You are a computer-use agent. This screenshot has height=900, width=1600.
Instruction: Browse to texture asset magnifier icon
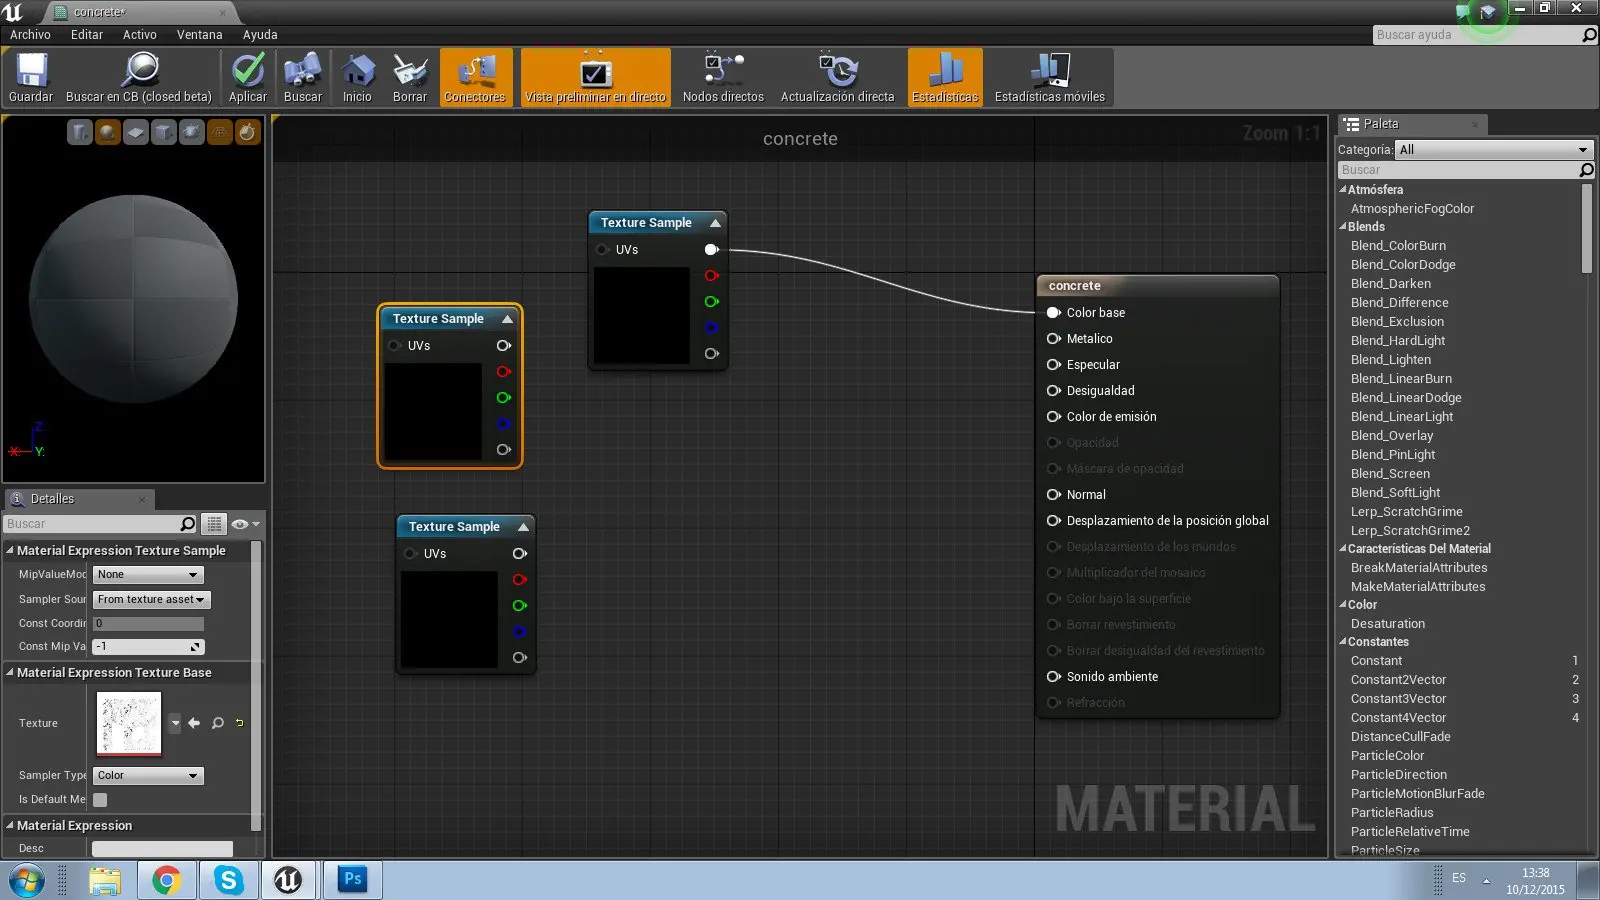coord(218,723)
